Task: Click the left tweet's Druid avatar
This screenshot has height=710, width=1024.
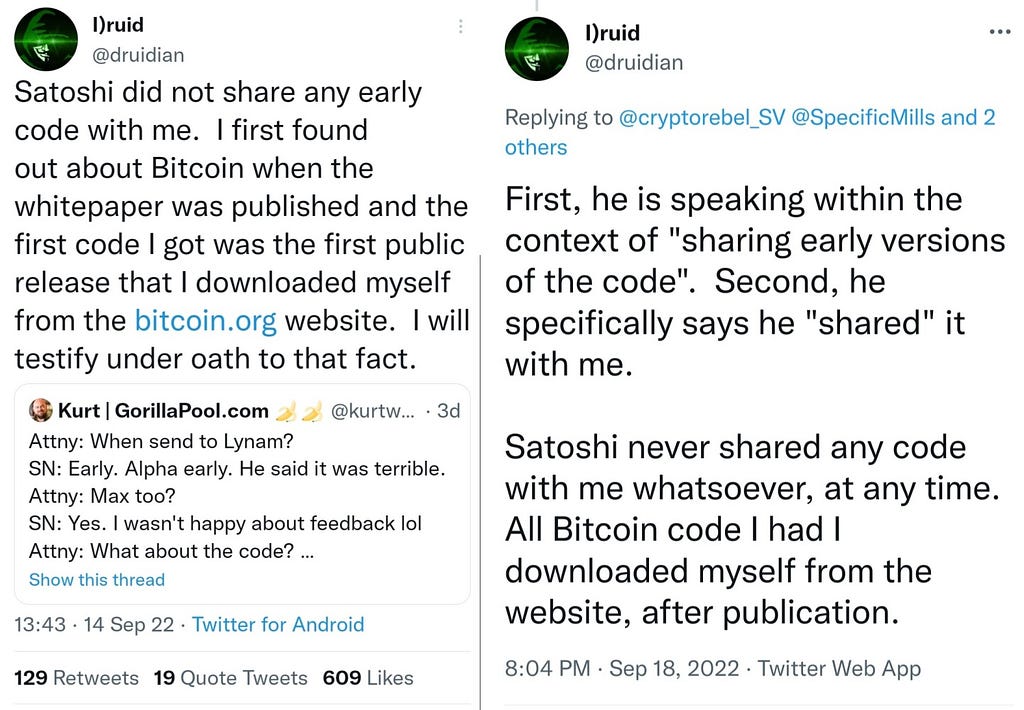Action: [x=46, y=39]
